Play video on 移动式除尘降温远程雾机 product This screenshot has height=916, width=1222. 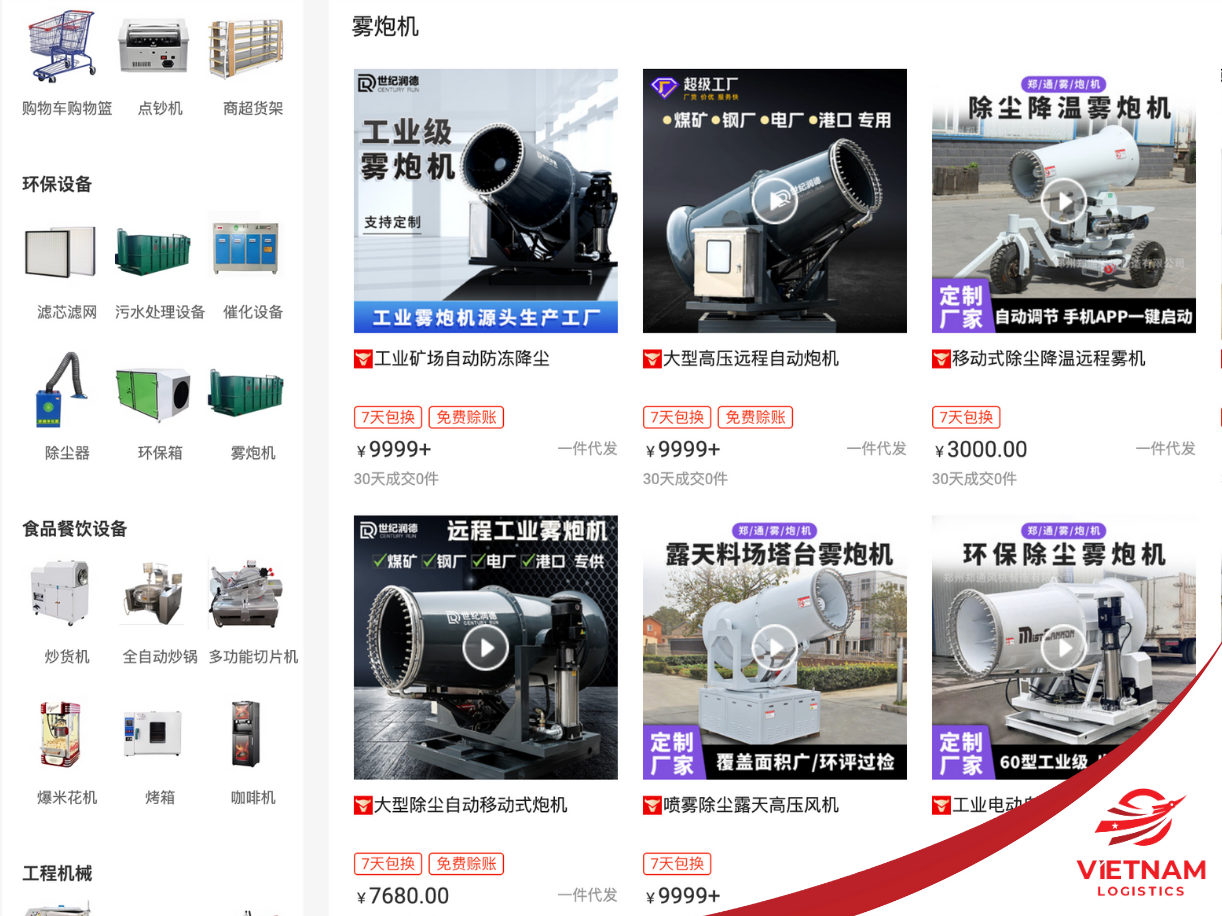click(1062, 201)
